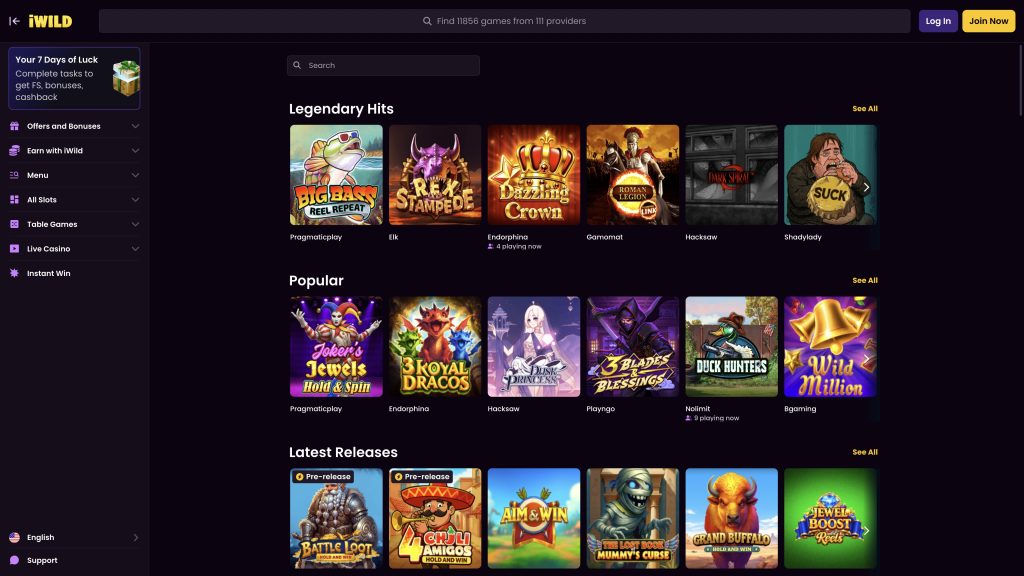
Task: Expand the Menu section chevron
Action: (x=135, y=175)
